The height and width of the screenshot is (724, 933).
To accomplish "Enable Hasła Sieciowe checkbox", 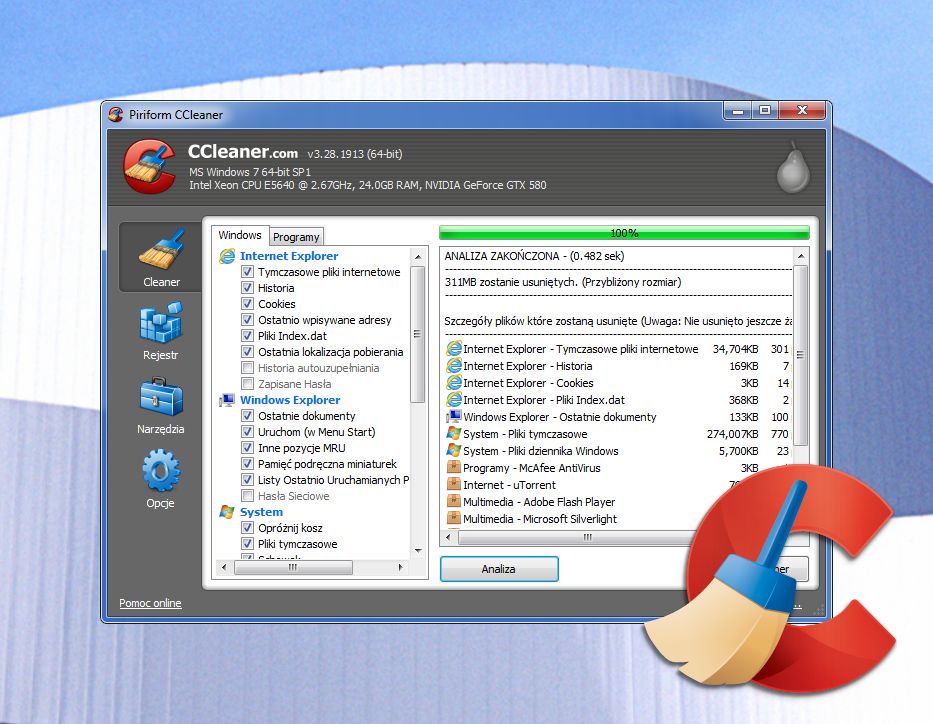I will click(x=248, y=496).
